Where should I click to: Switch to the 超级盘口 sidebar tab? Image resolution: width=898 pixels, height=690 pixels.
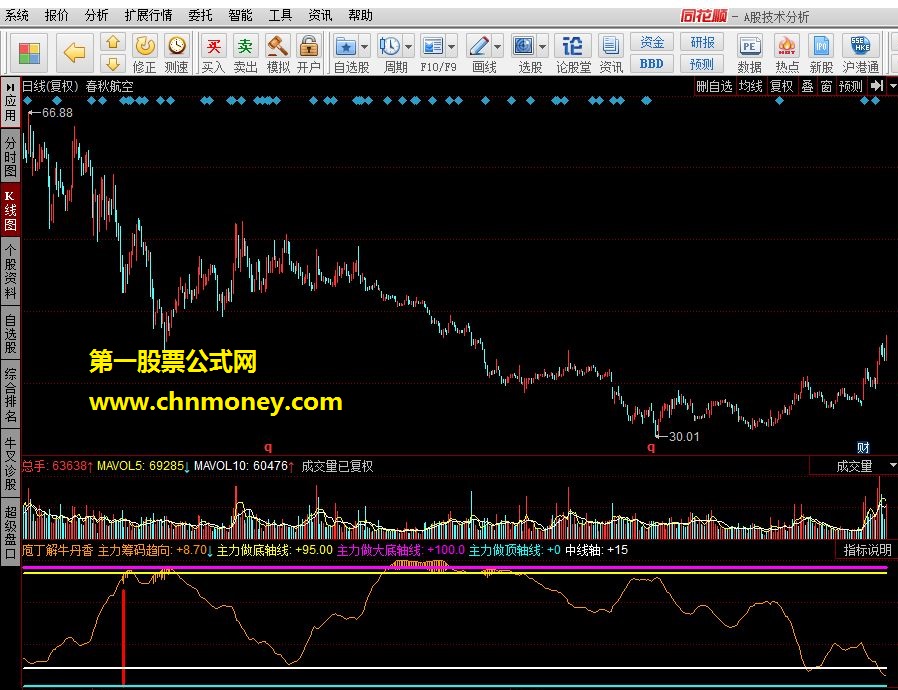pos(10,533)
